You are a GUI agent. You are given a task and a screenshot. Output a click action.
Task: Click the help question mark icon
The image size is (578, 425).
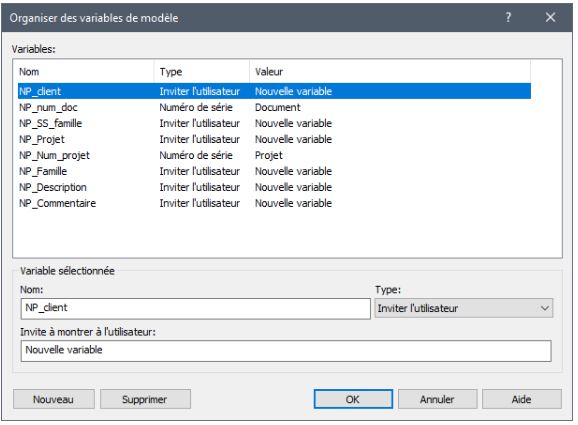[508, 17]
